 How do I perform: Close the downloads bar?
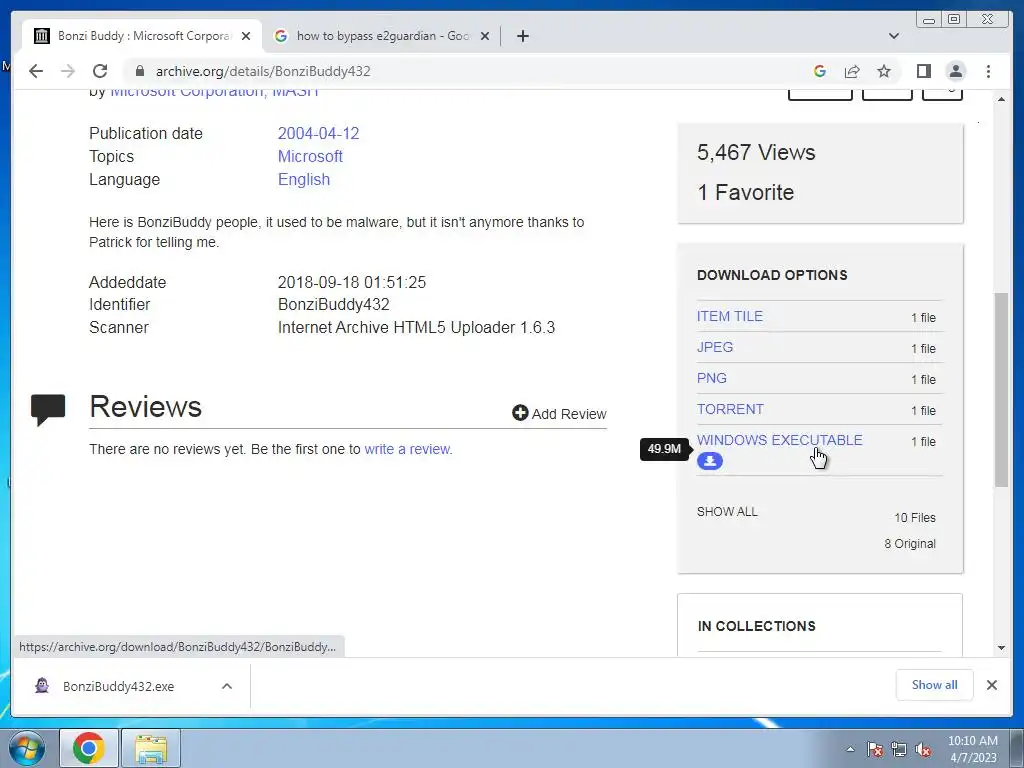pyautogui.click(x=992, y=685)
